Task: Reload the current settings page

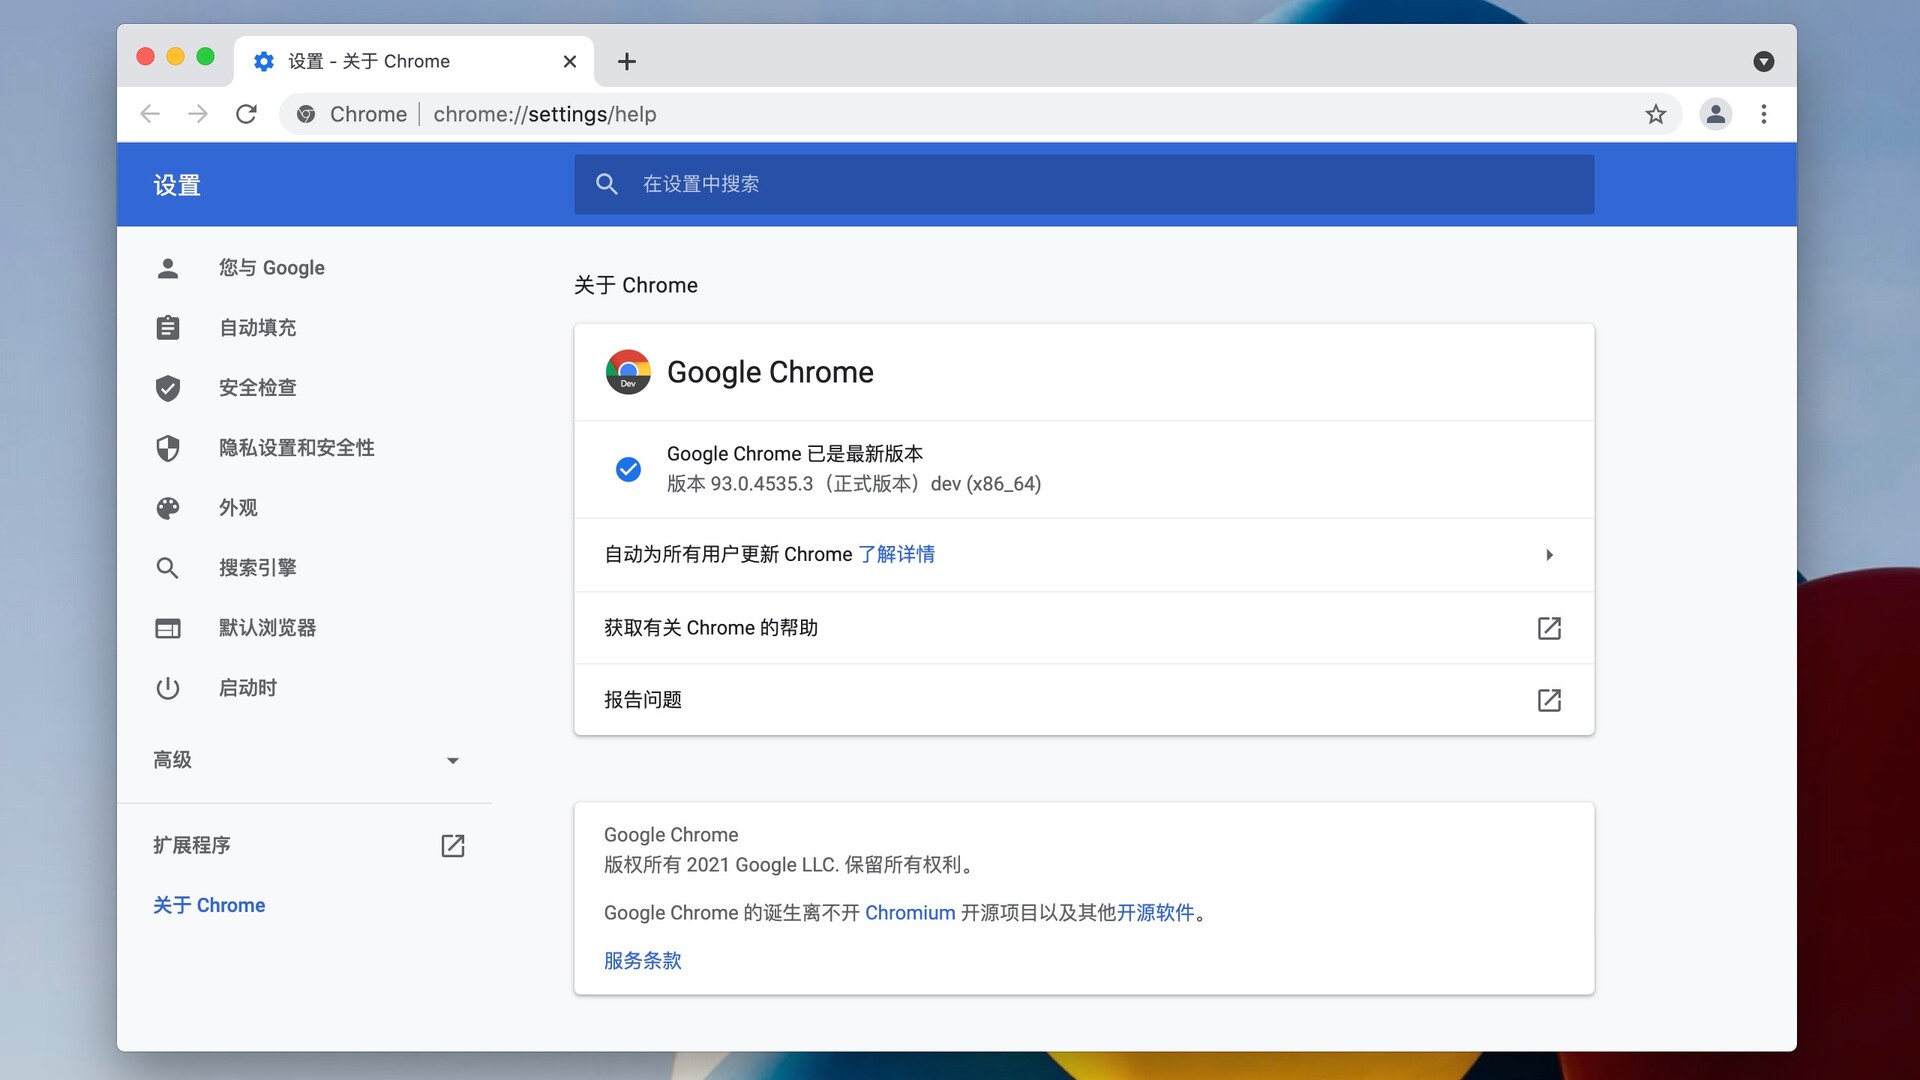Action: point(246,114)
